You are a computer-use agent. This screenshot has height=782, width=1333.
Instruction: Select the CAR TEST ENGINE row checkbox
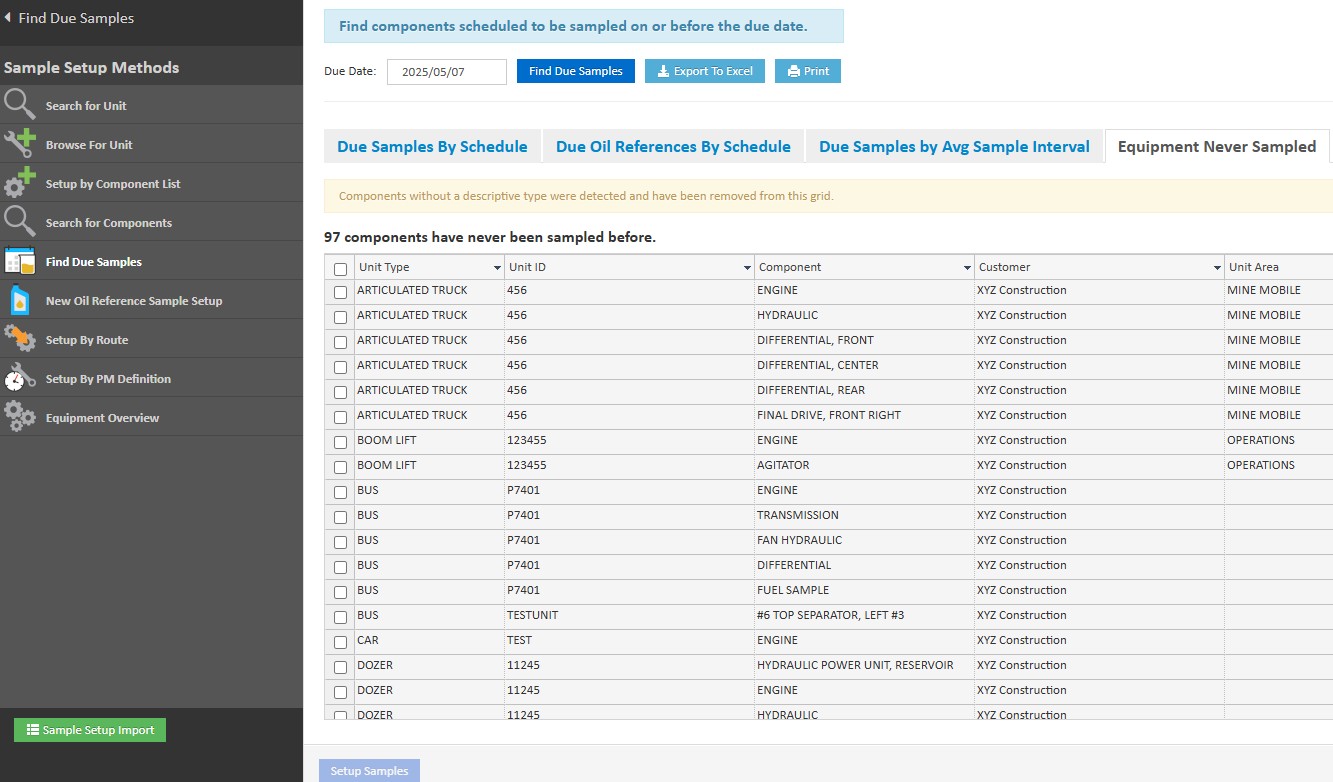(x=341, y=642)
